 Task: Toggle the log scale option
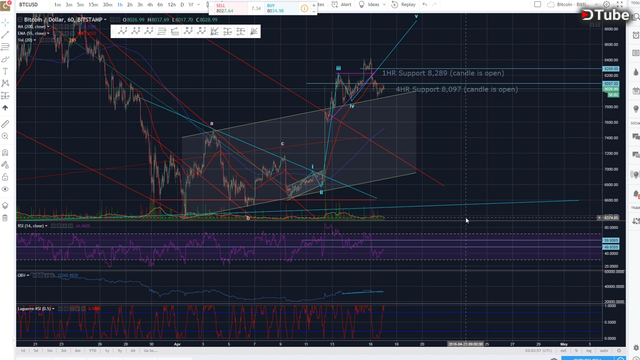coord(589,351)
